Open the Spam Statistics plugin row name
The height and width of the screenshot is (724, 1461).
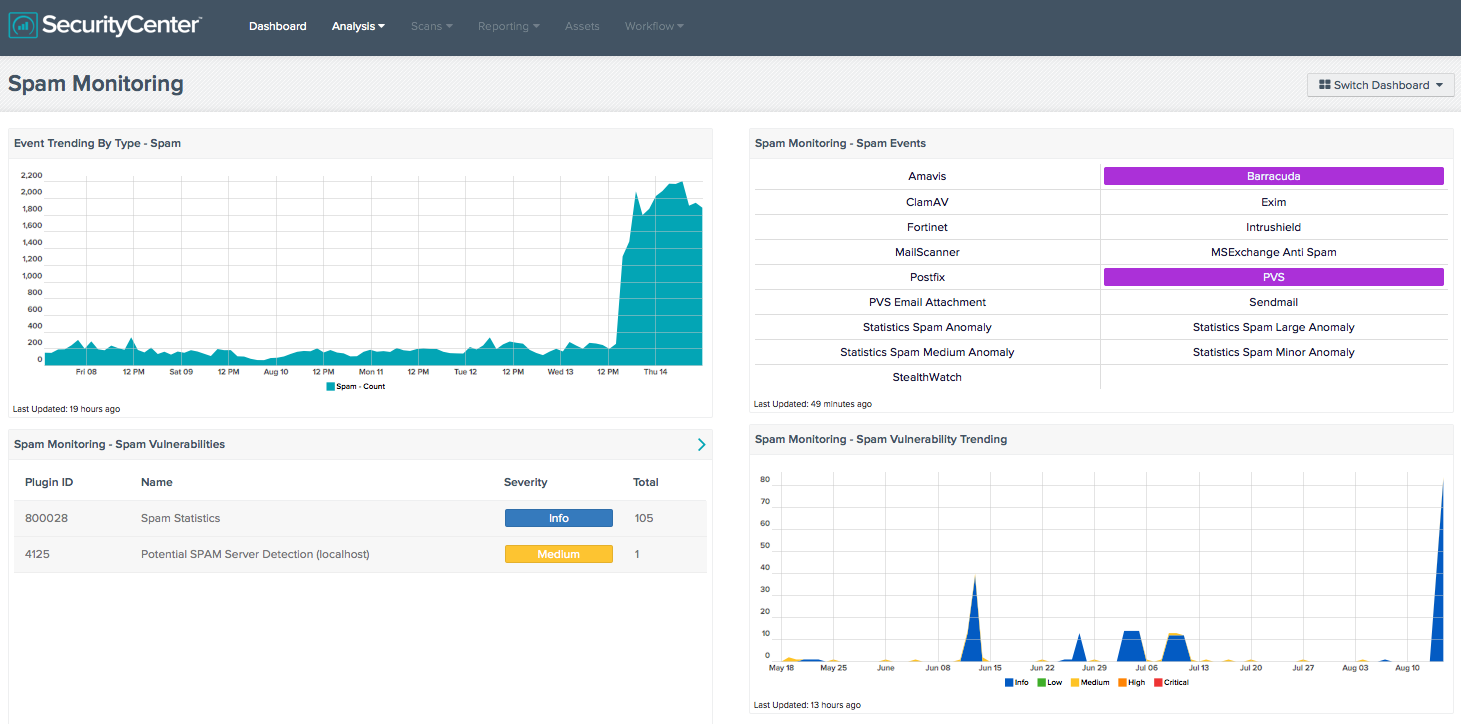pos(180,518)
